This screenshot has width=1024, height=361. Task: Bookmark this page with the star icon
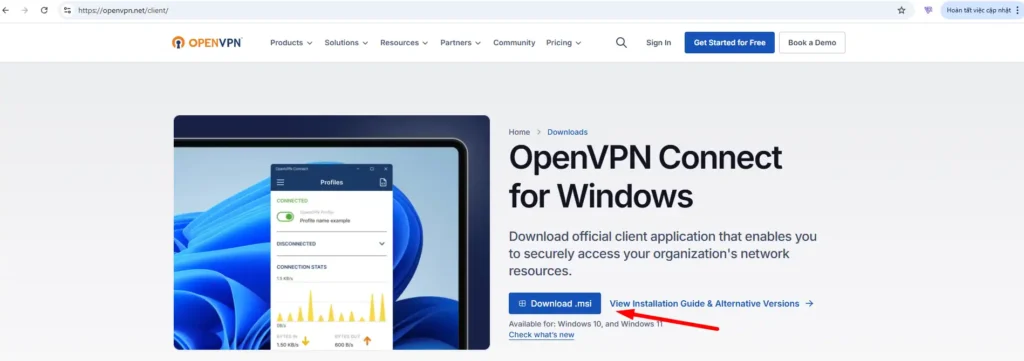901,10
